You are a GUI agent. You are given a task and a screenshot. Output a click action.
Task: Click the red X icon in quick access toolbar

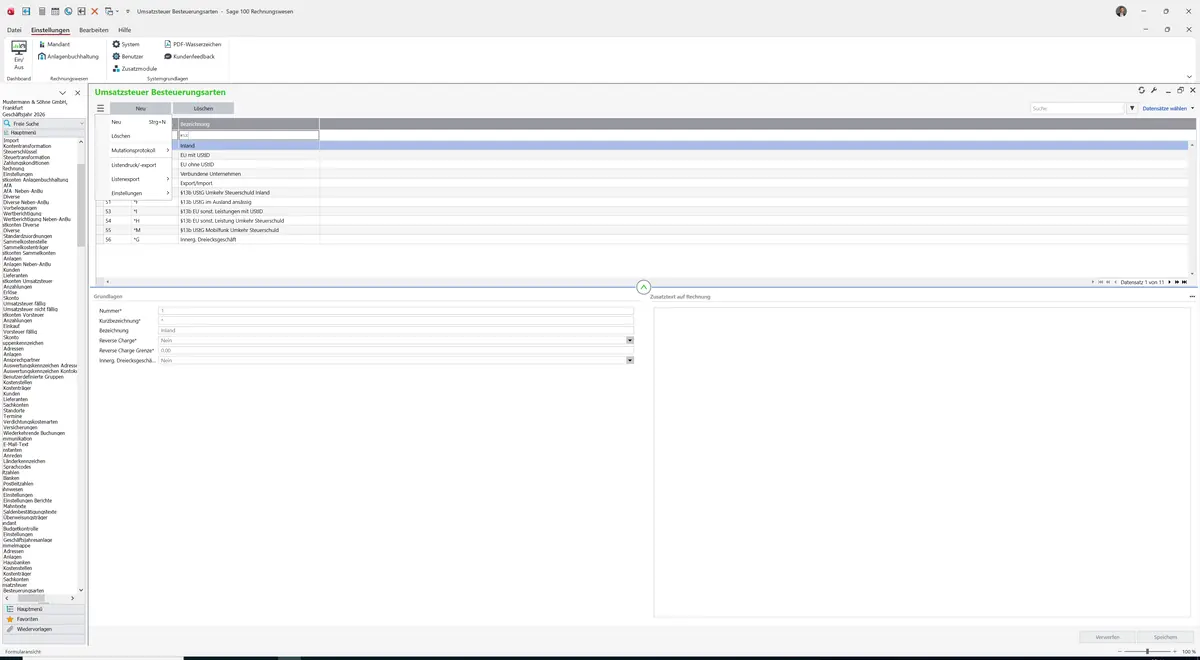pos(95,11)
